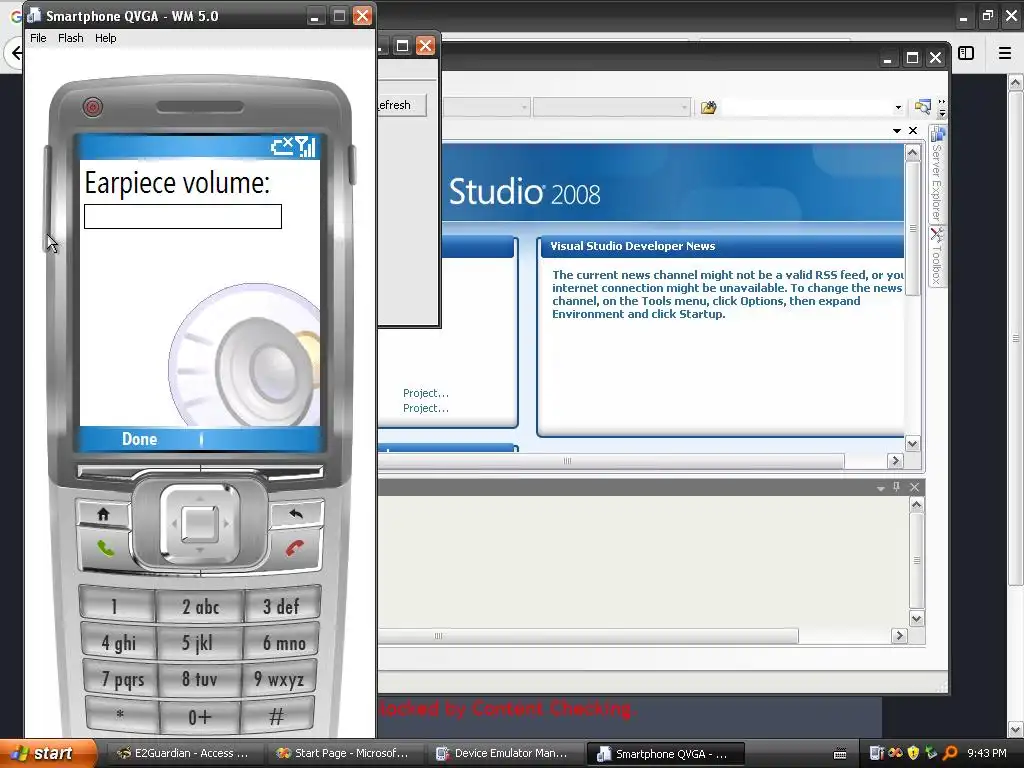Open the Toolbox side tab
1024x768 pixels.
[937, 256]
